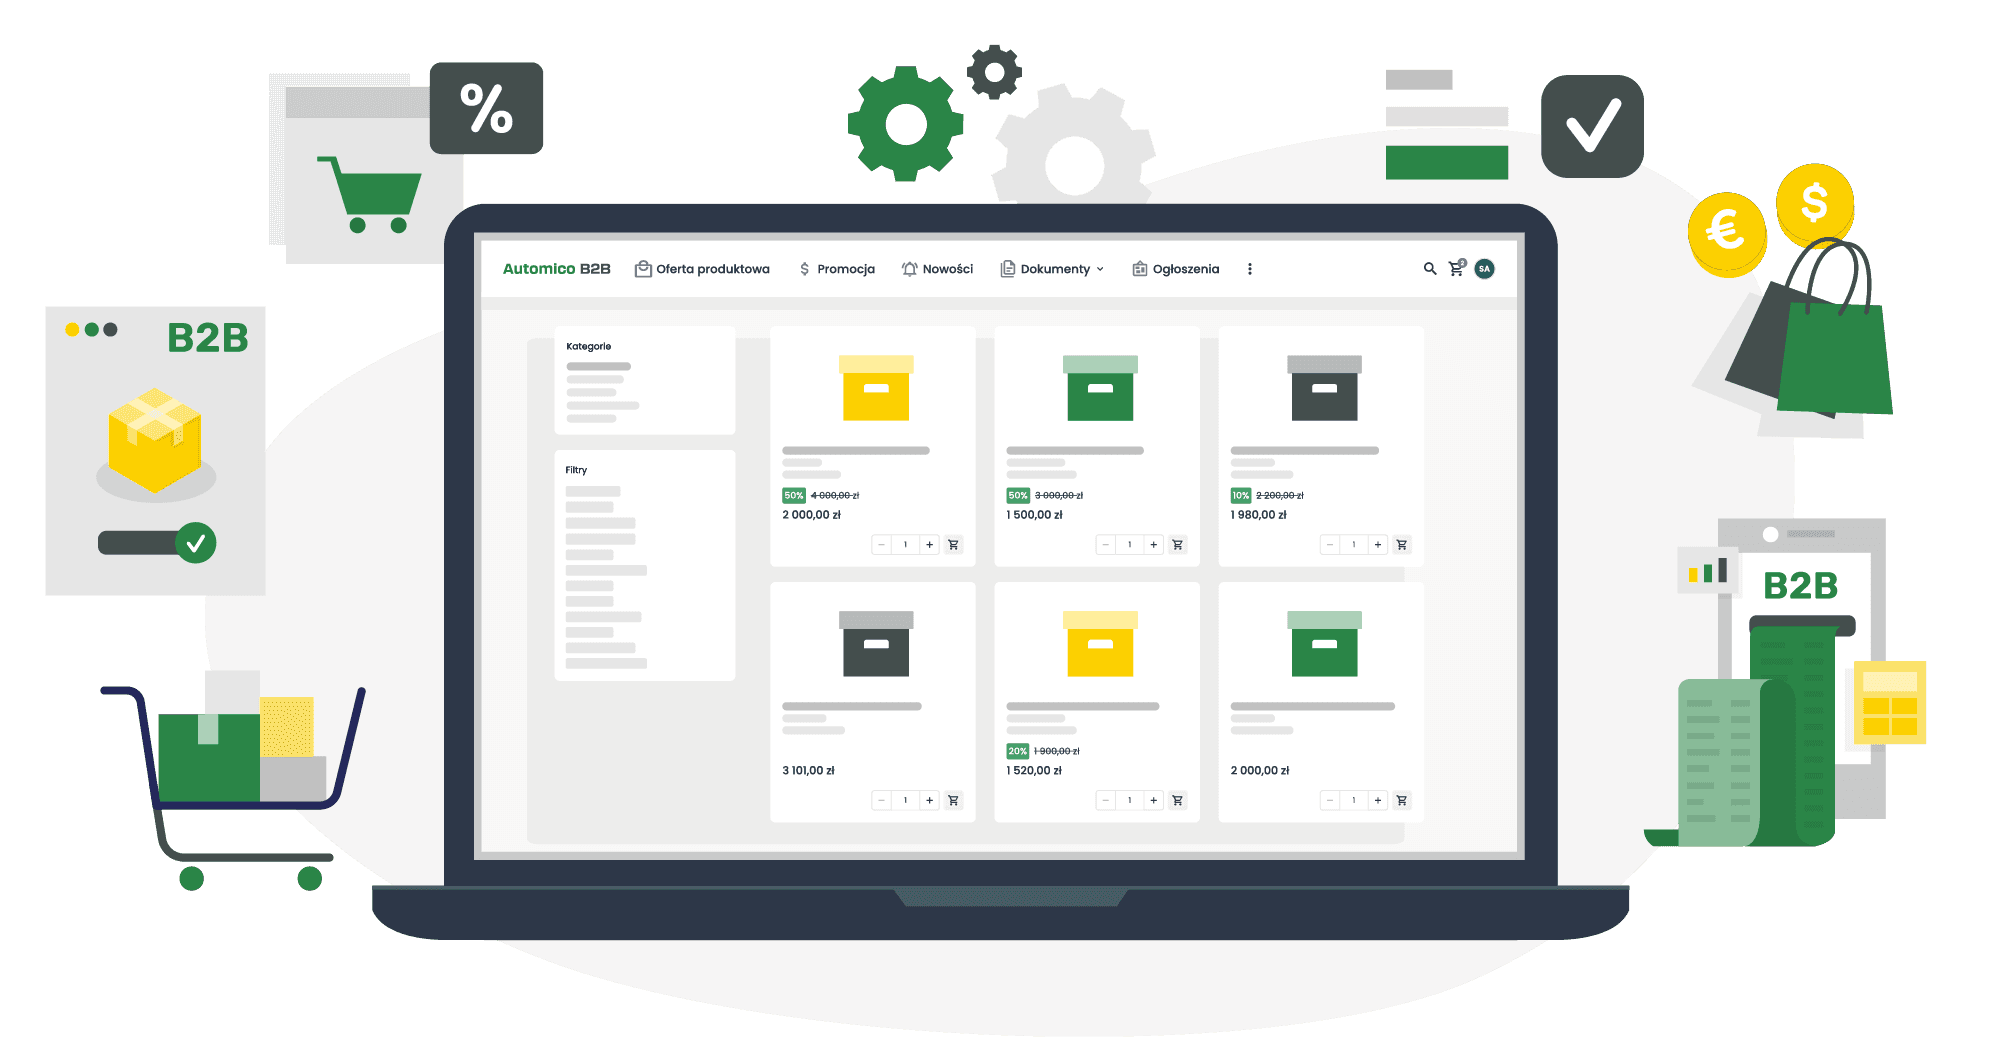Add the 1 500,00 zł product to cart
This screenshot has height=1047, width=2001.
(x=1177, y=545)
